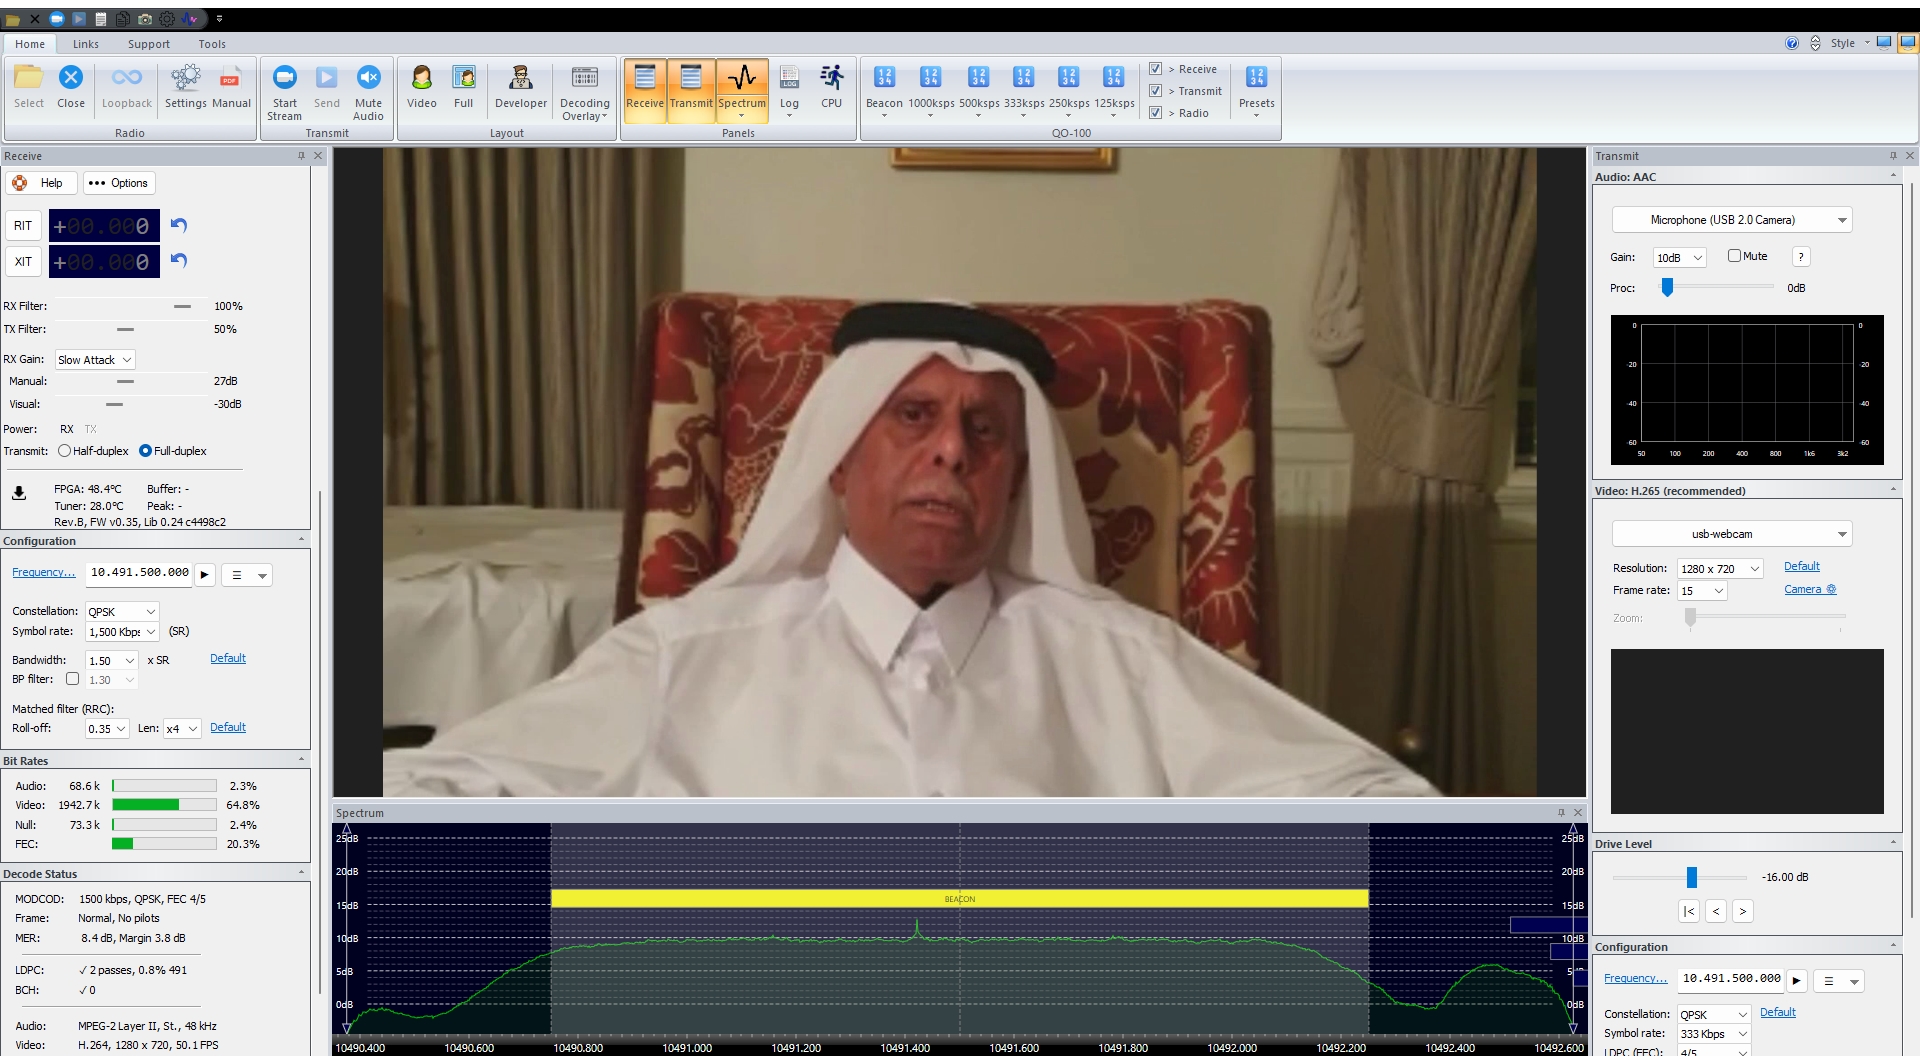
Task: Mute audio using the ribbon icon
Action: (368, 79)
